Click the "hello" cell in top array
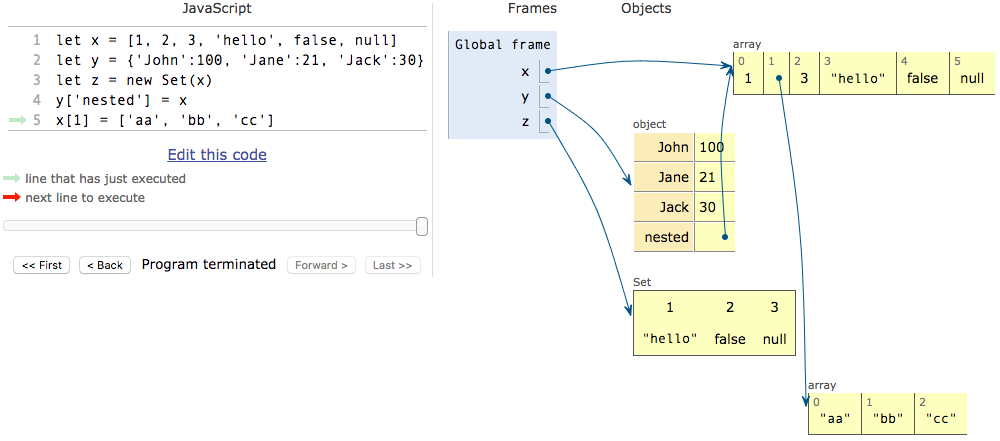Image resolution: width=1000 pixels, height=441 pixels. pyautogui.click(x=858, y=78)
